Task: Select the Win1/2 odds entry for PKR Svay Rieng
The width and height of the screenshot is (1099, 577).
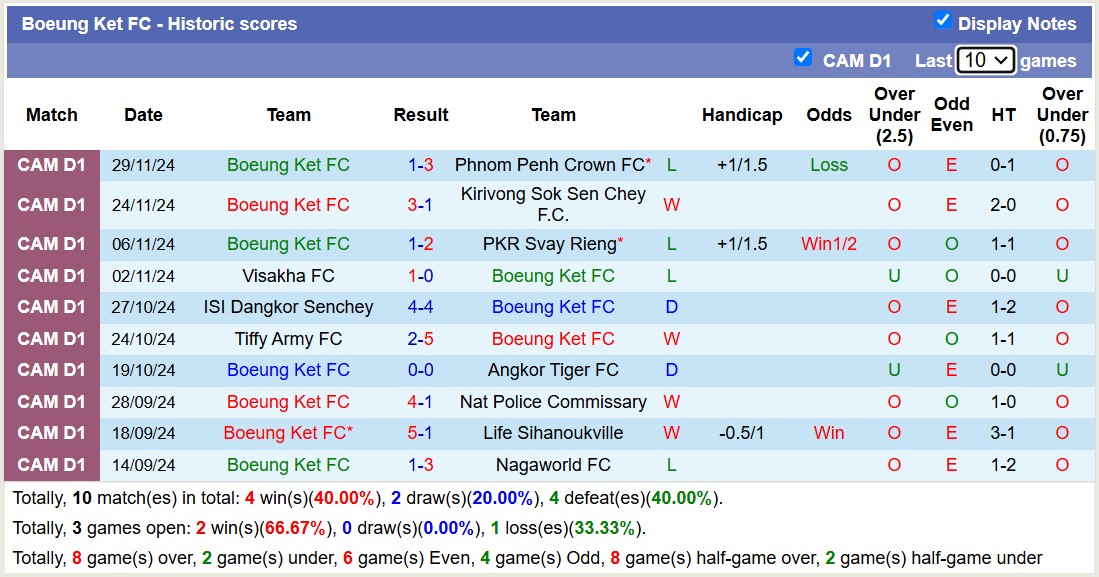Action: [829, 243]
